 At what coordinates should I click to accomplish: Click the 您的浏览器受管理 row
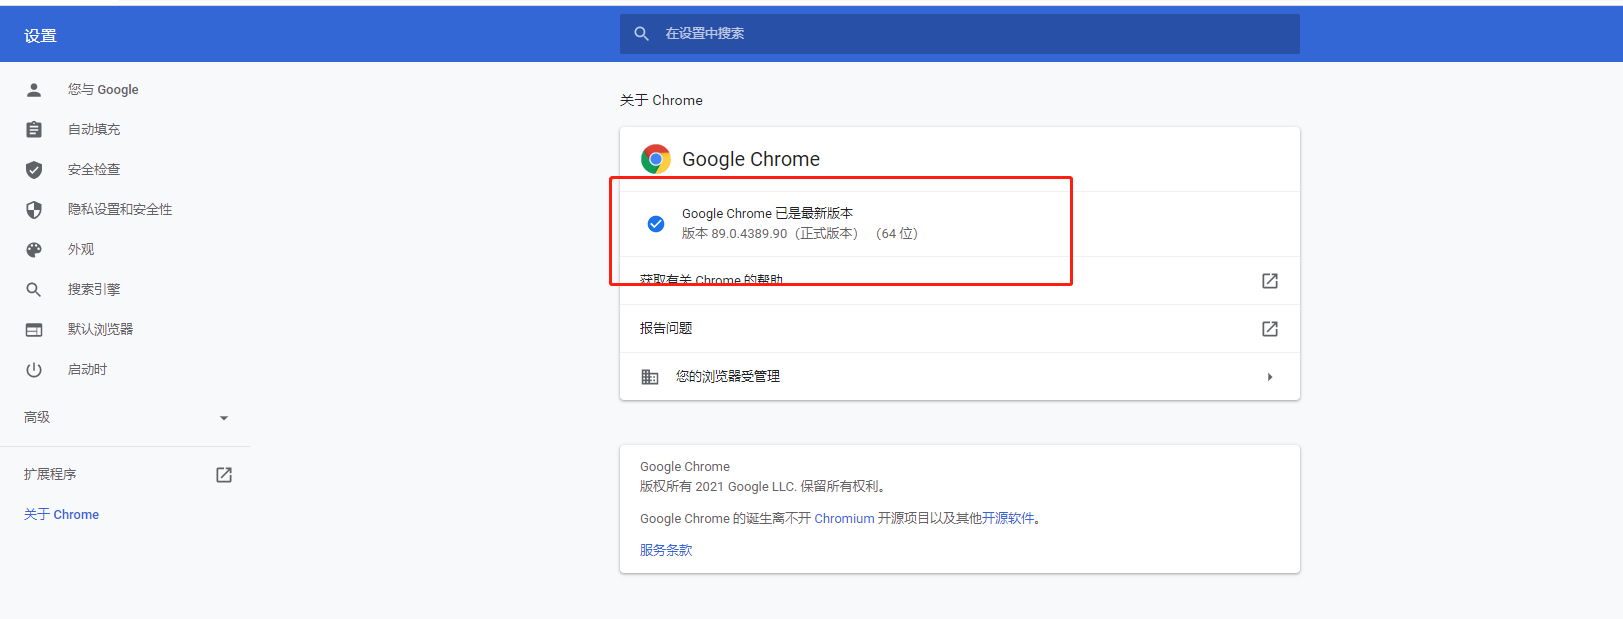coord(960,377)
